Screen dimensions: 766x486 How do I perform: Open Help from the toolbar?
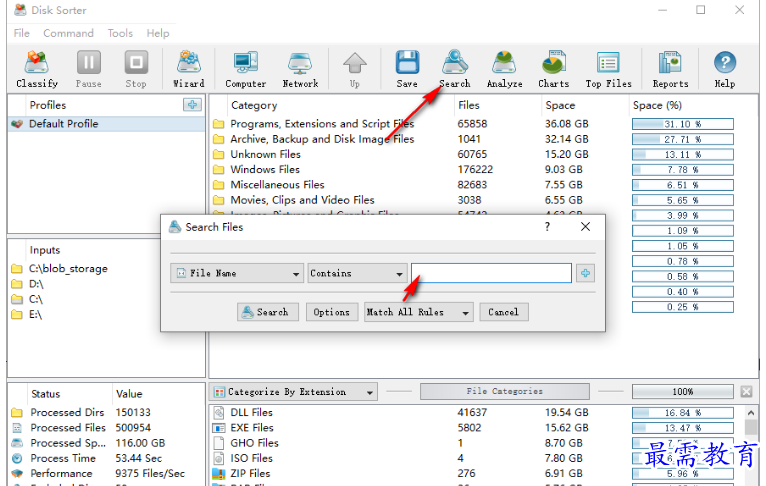click(x=724, y=69)
